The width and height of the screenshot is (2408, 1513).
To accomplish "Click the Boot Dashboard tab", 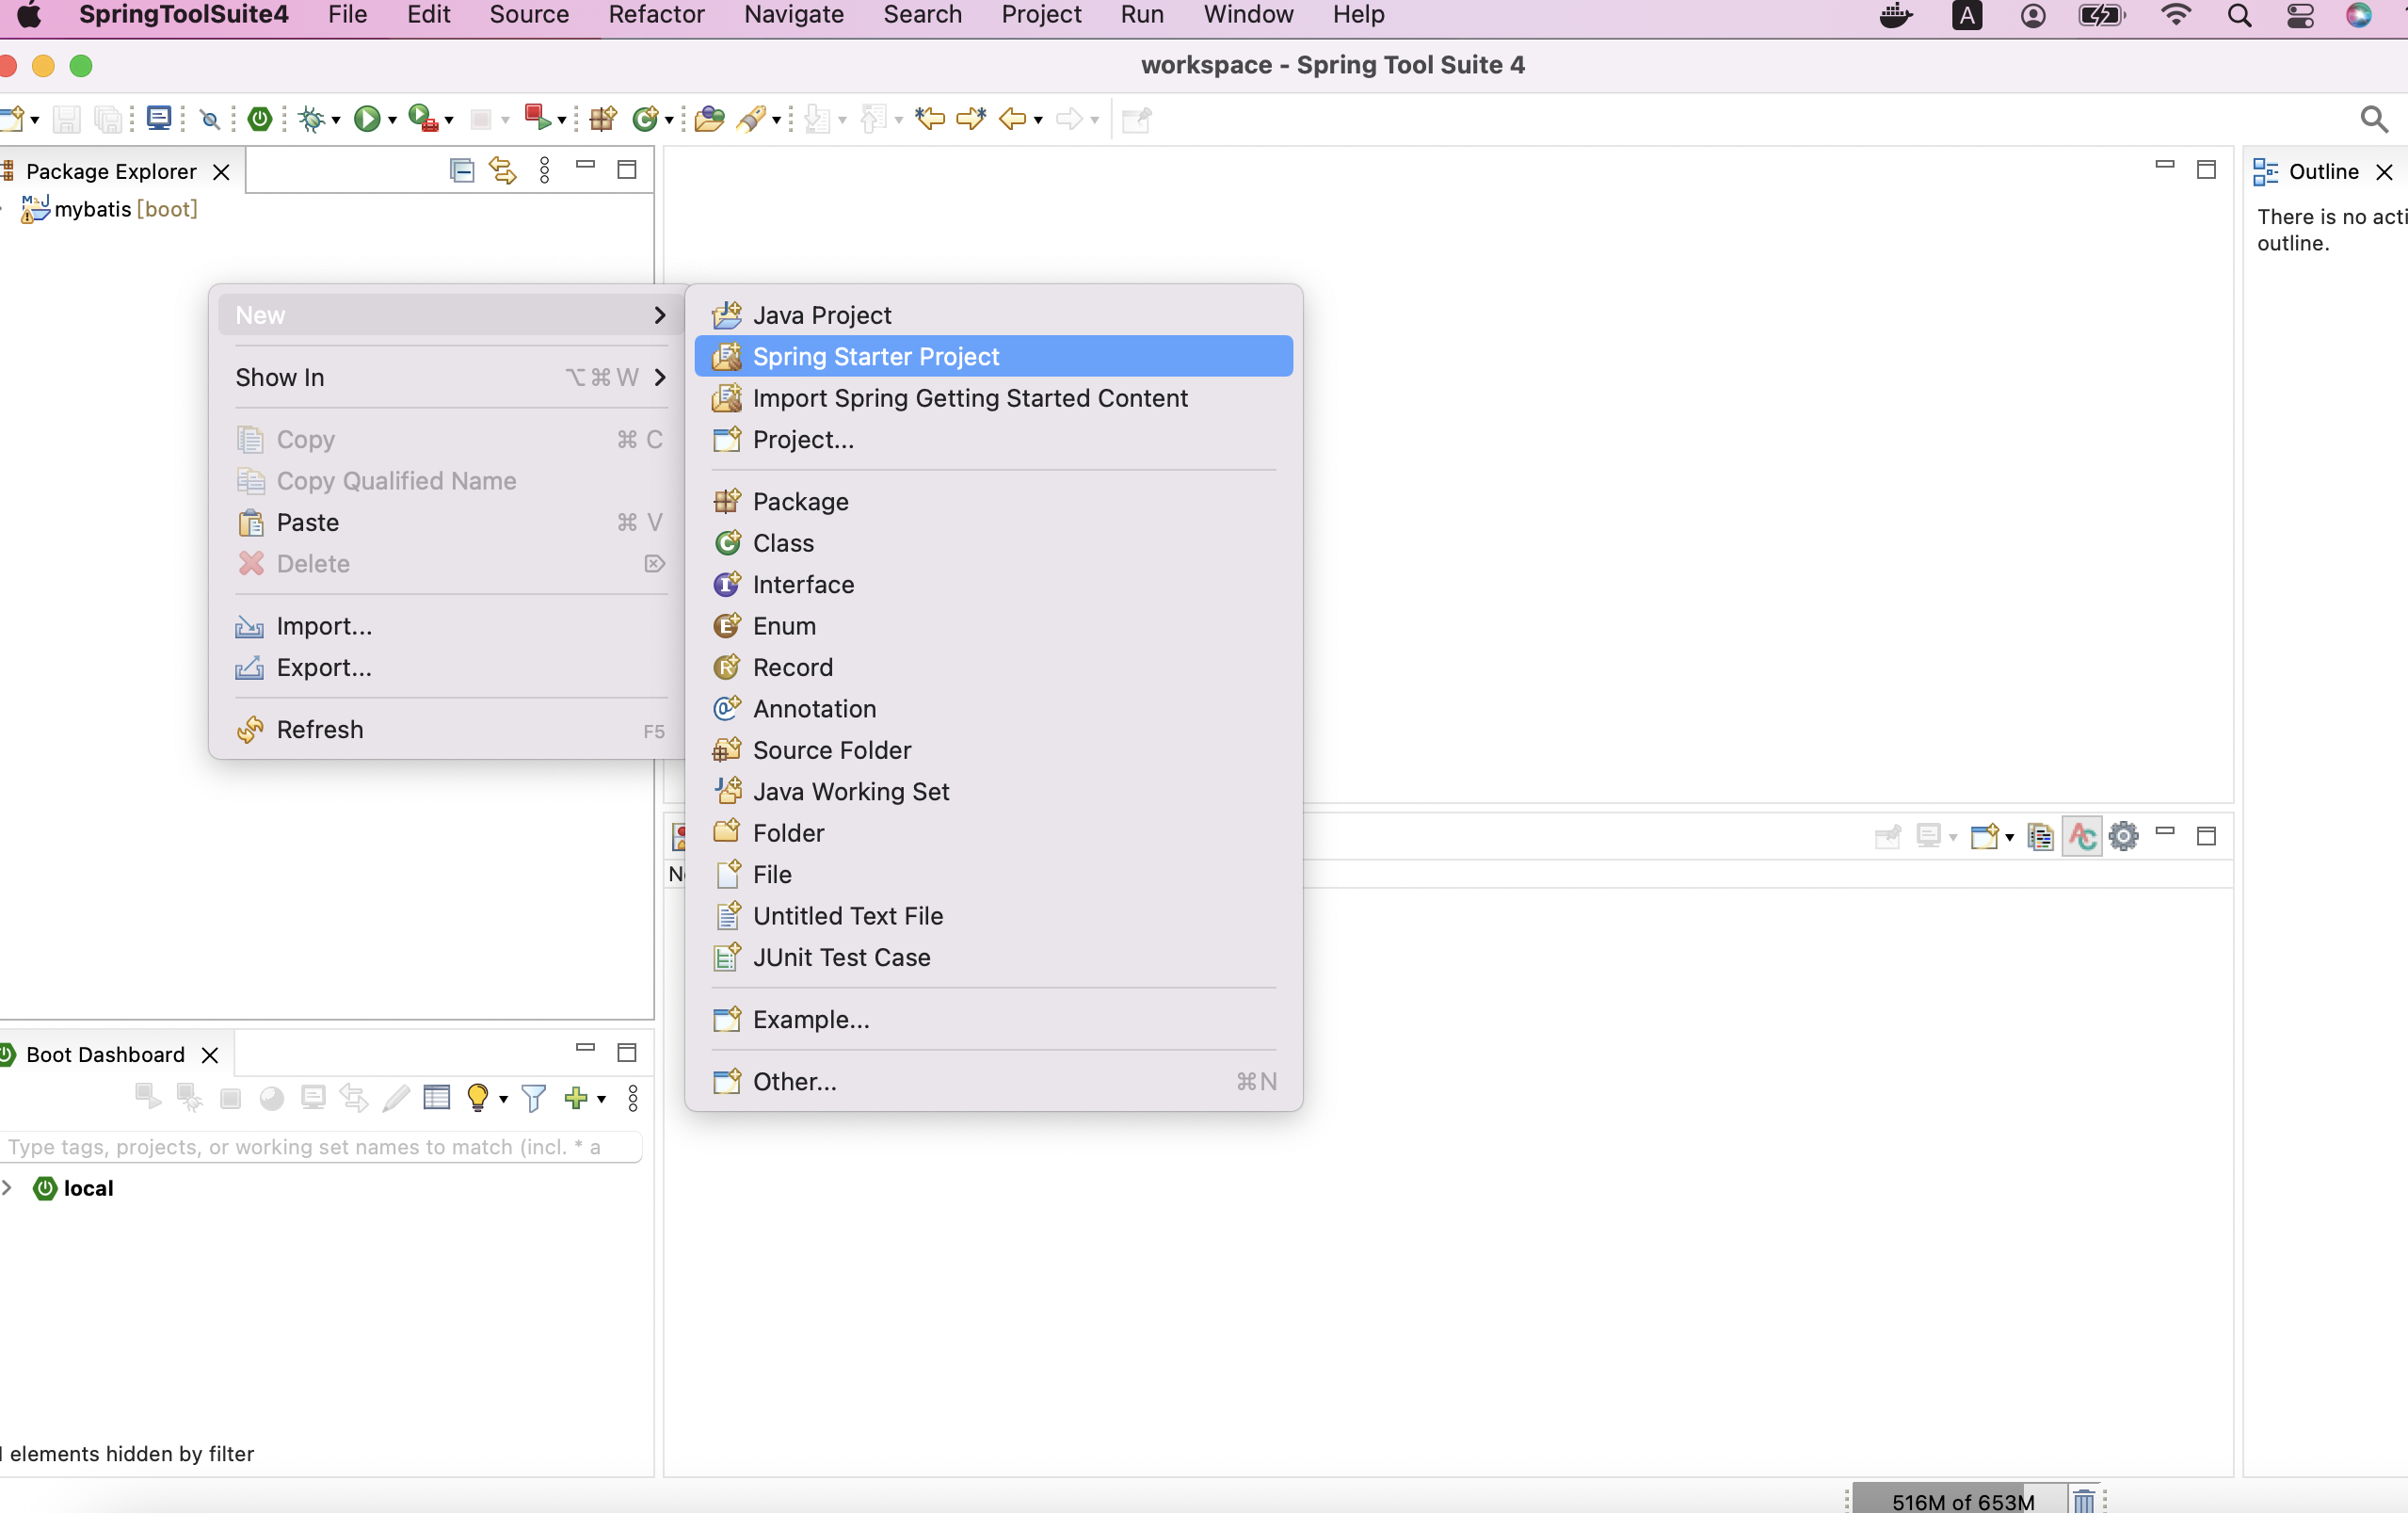I will pyautogui.click(x=105, y=1054).
